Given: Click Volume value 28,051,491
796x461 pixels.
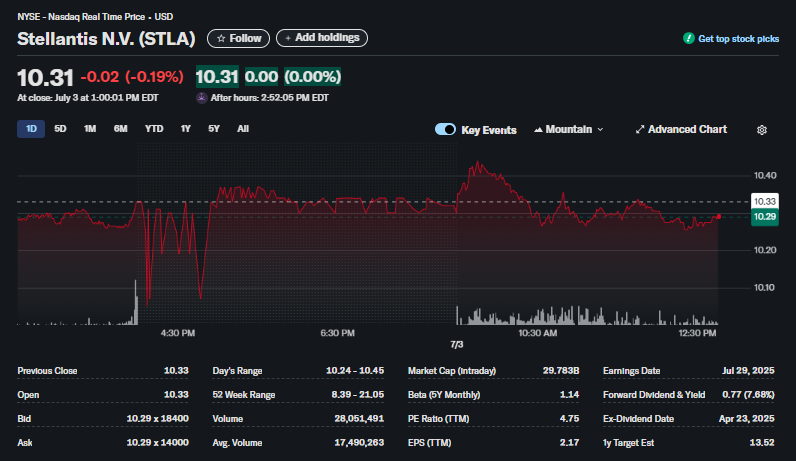Looking at the screenshot, I should (x=359, y=418).
